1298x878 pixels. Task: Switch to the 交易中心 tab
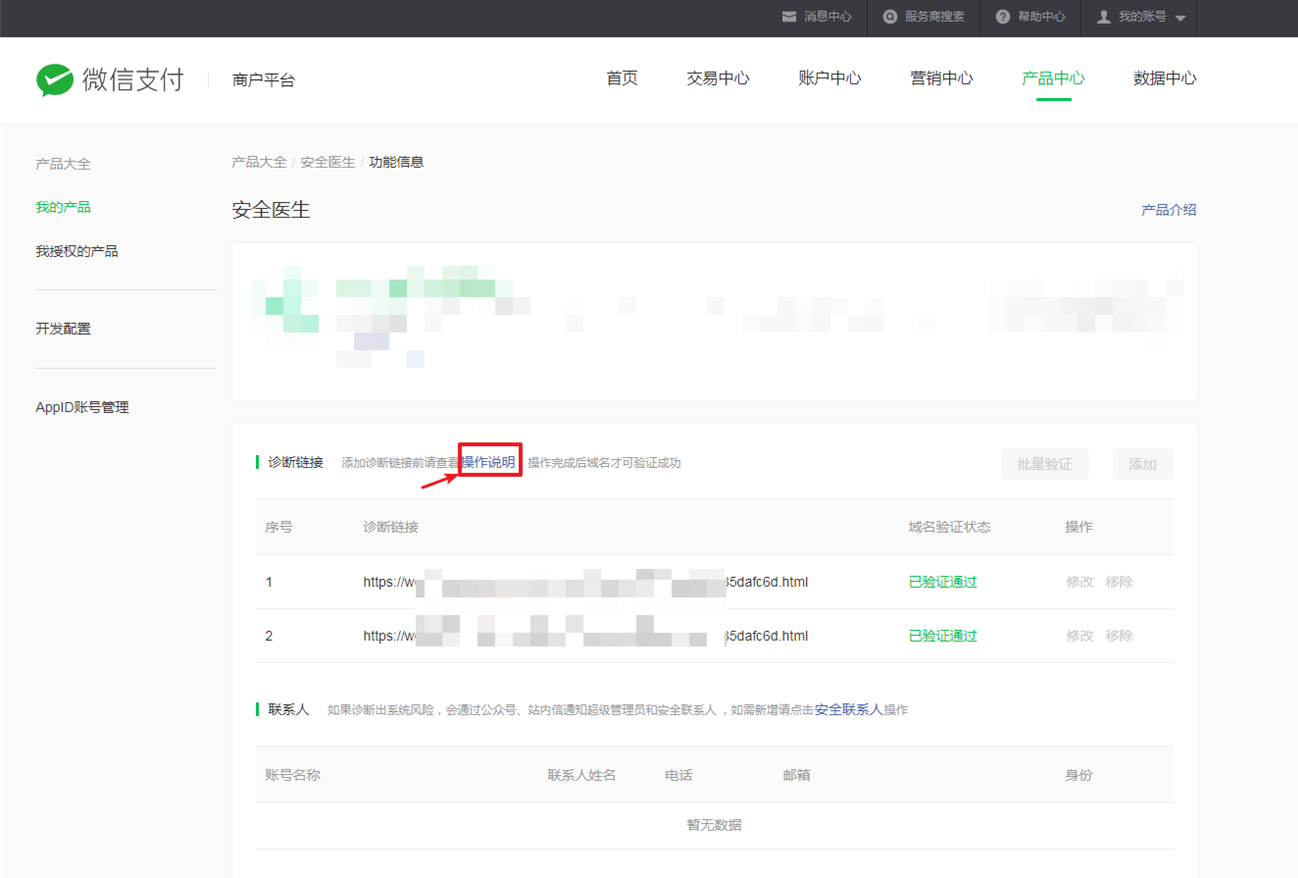tap(718, 78)
